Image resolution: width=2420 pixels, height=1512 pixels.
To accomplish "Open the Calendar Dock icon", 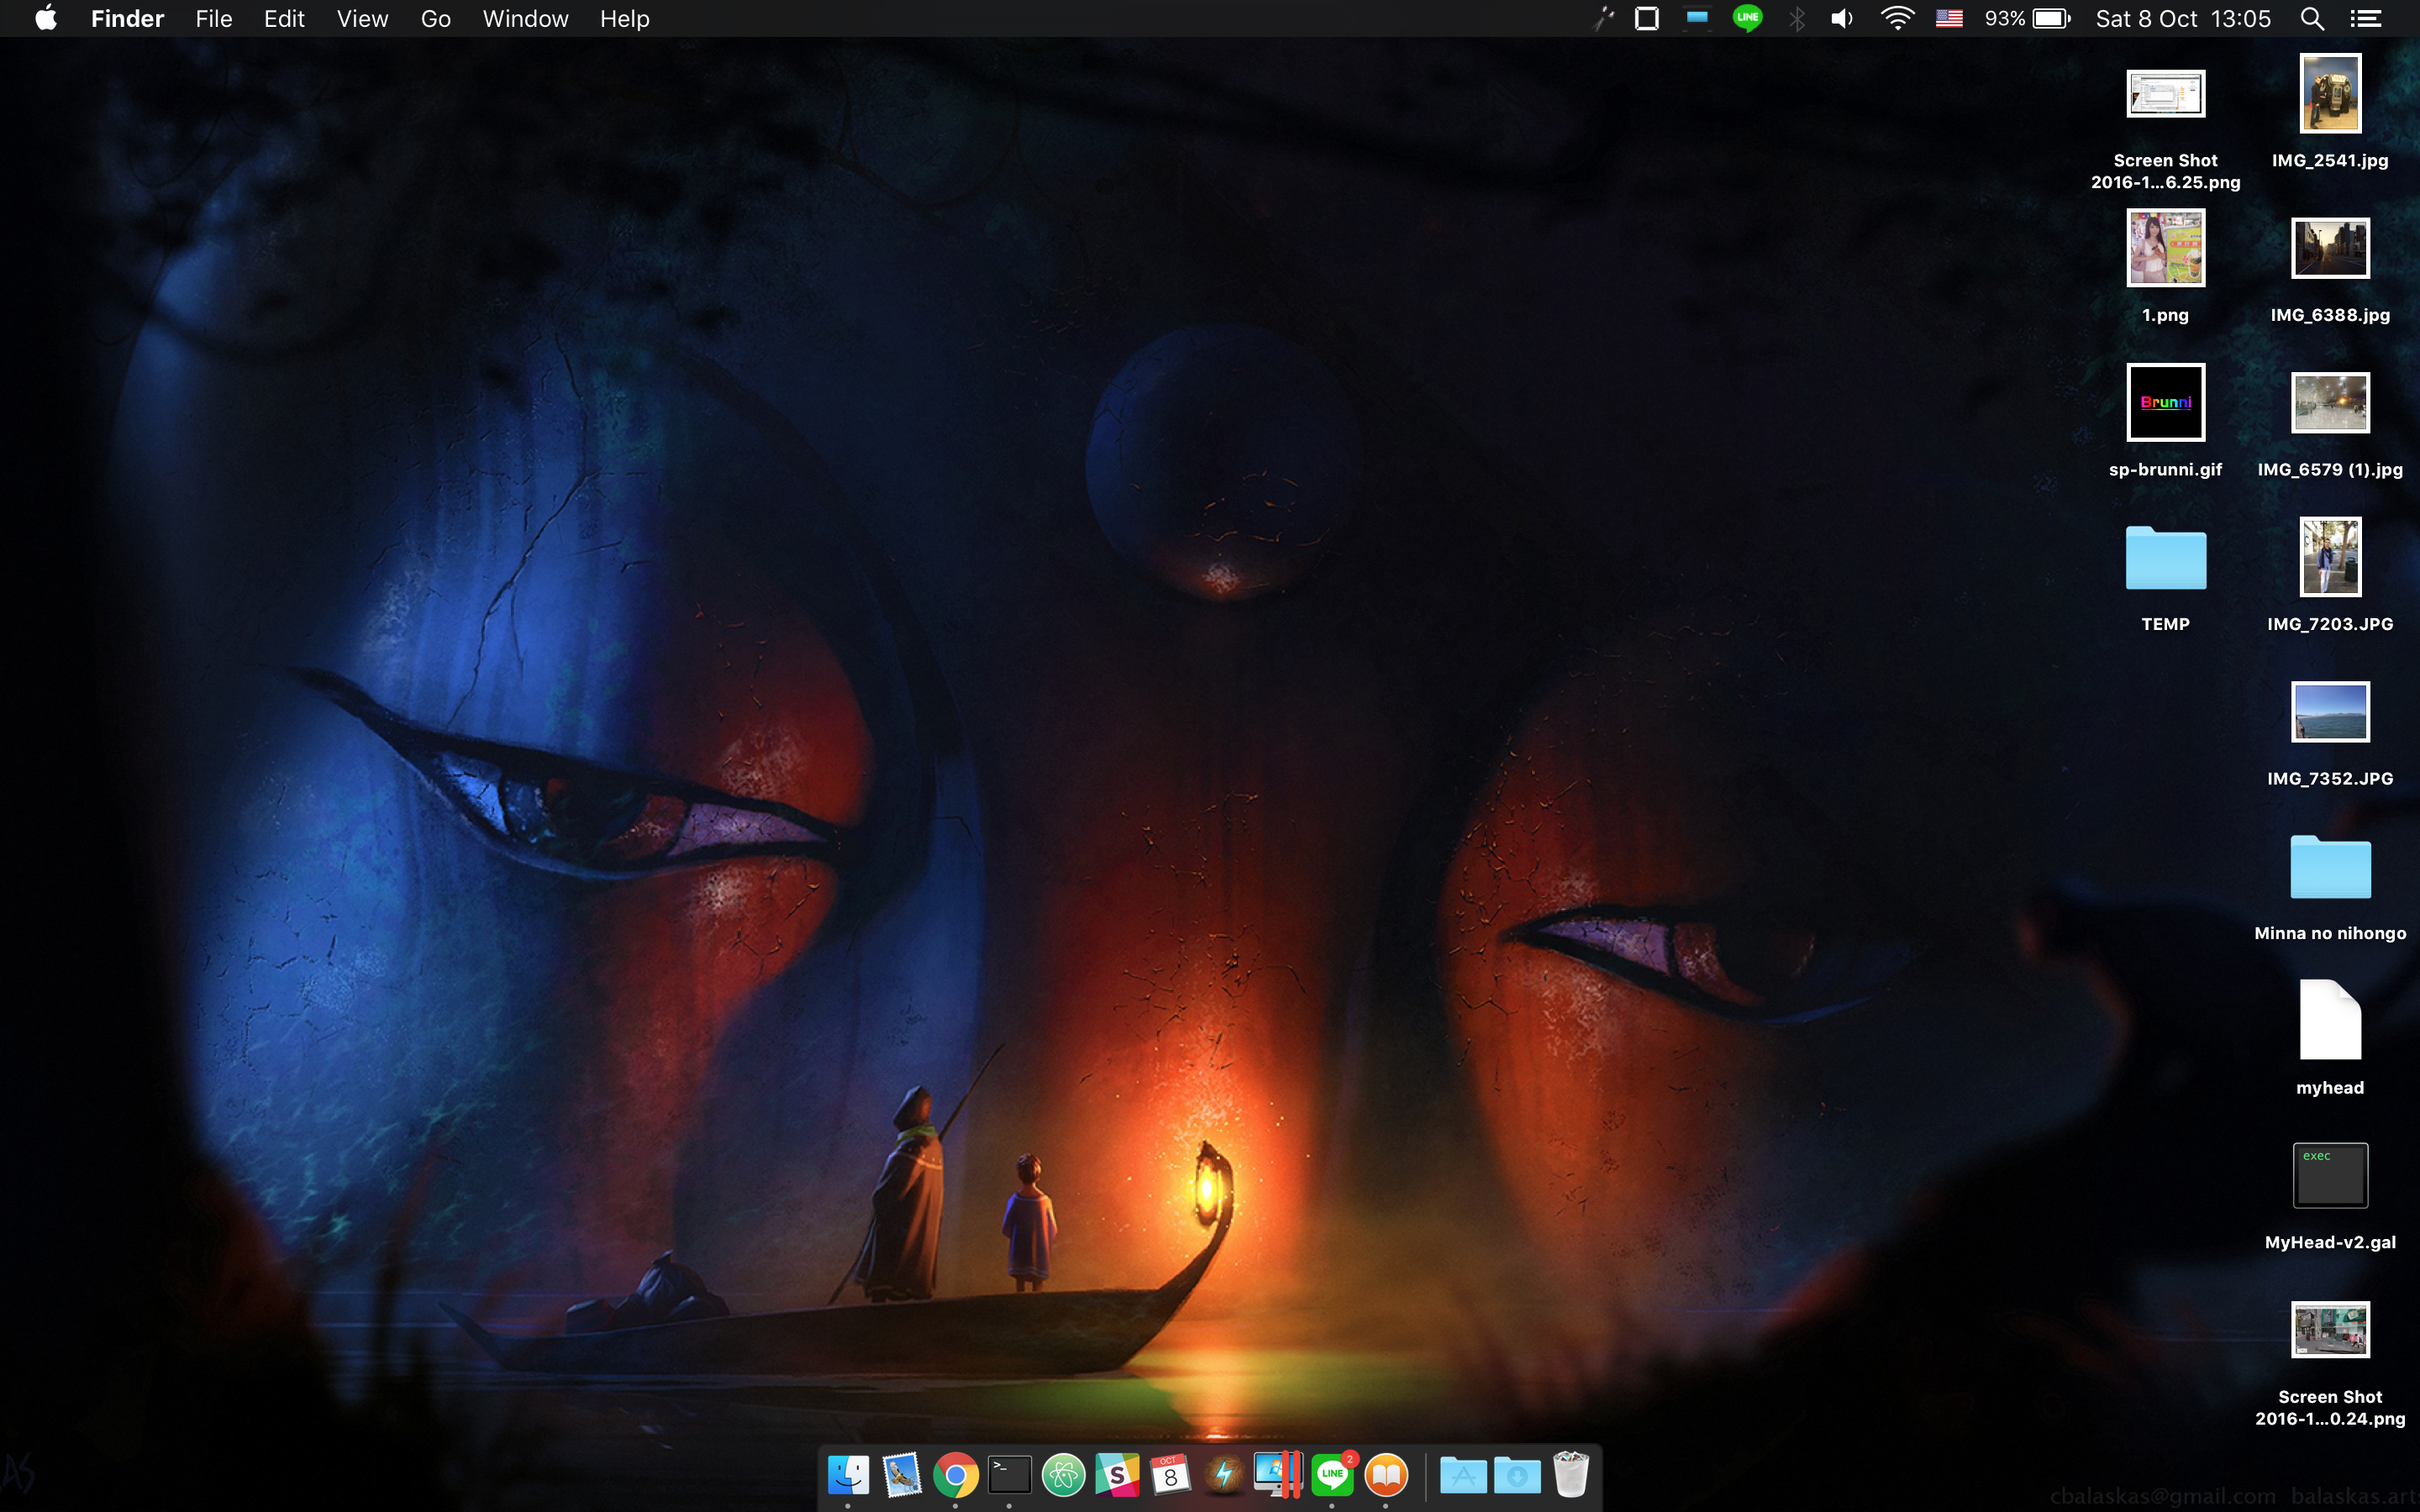I will (1170, 1475).
